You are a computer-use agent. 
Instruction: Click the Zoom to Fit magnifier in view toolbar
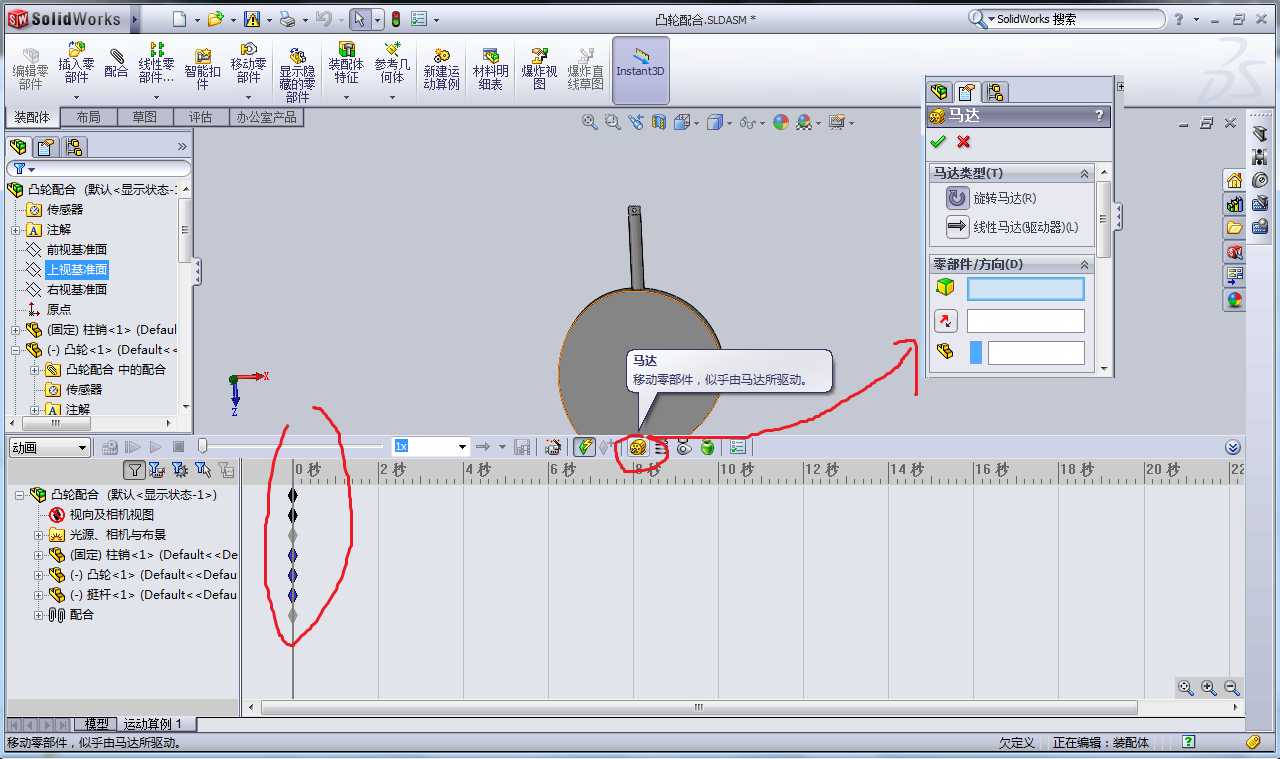[x=590, y=122]
